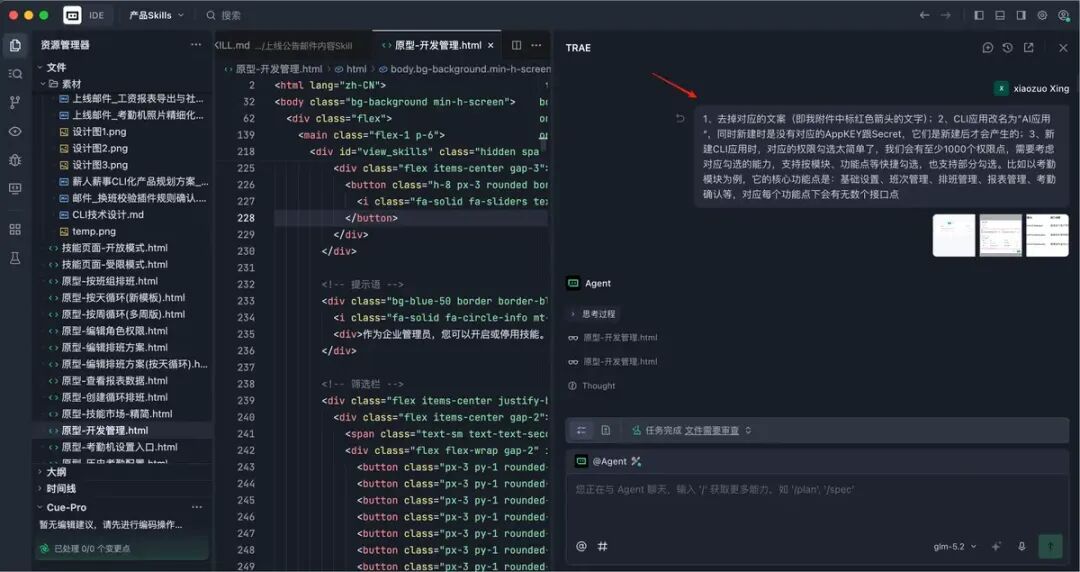
Task: Toggle the bottom panel layout icon
Action: pos(999,15)
